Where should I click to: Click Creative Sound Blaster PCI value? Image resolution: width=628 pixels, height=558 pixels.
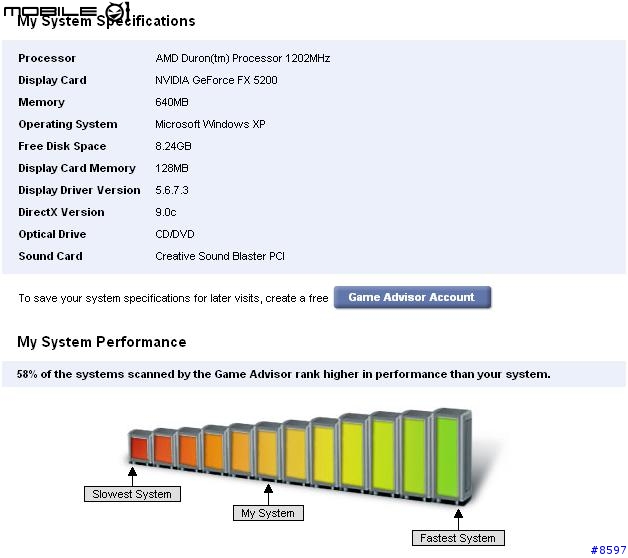[x=220, y=256]
